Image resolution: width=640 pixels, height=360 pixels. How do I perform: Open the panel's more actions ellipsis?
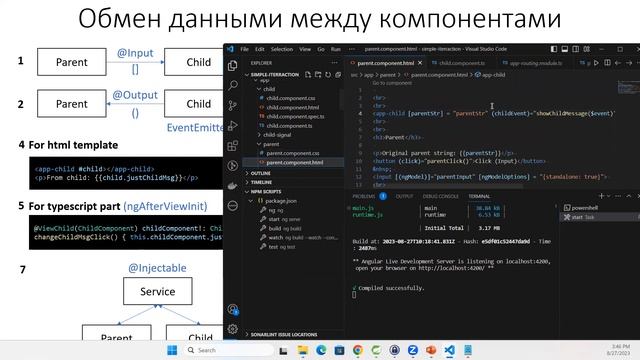(618, 196)
